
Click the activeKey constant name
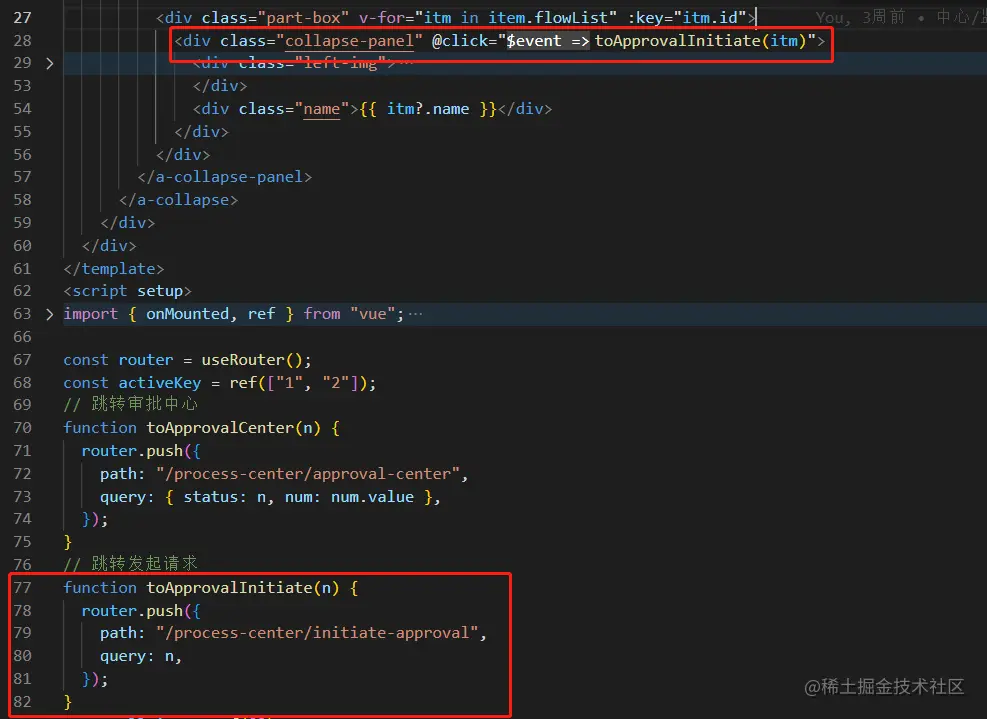[160, 383]
